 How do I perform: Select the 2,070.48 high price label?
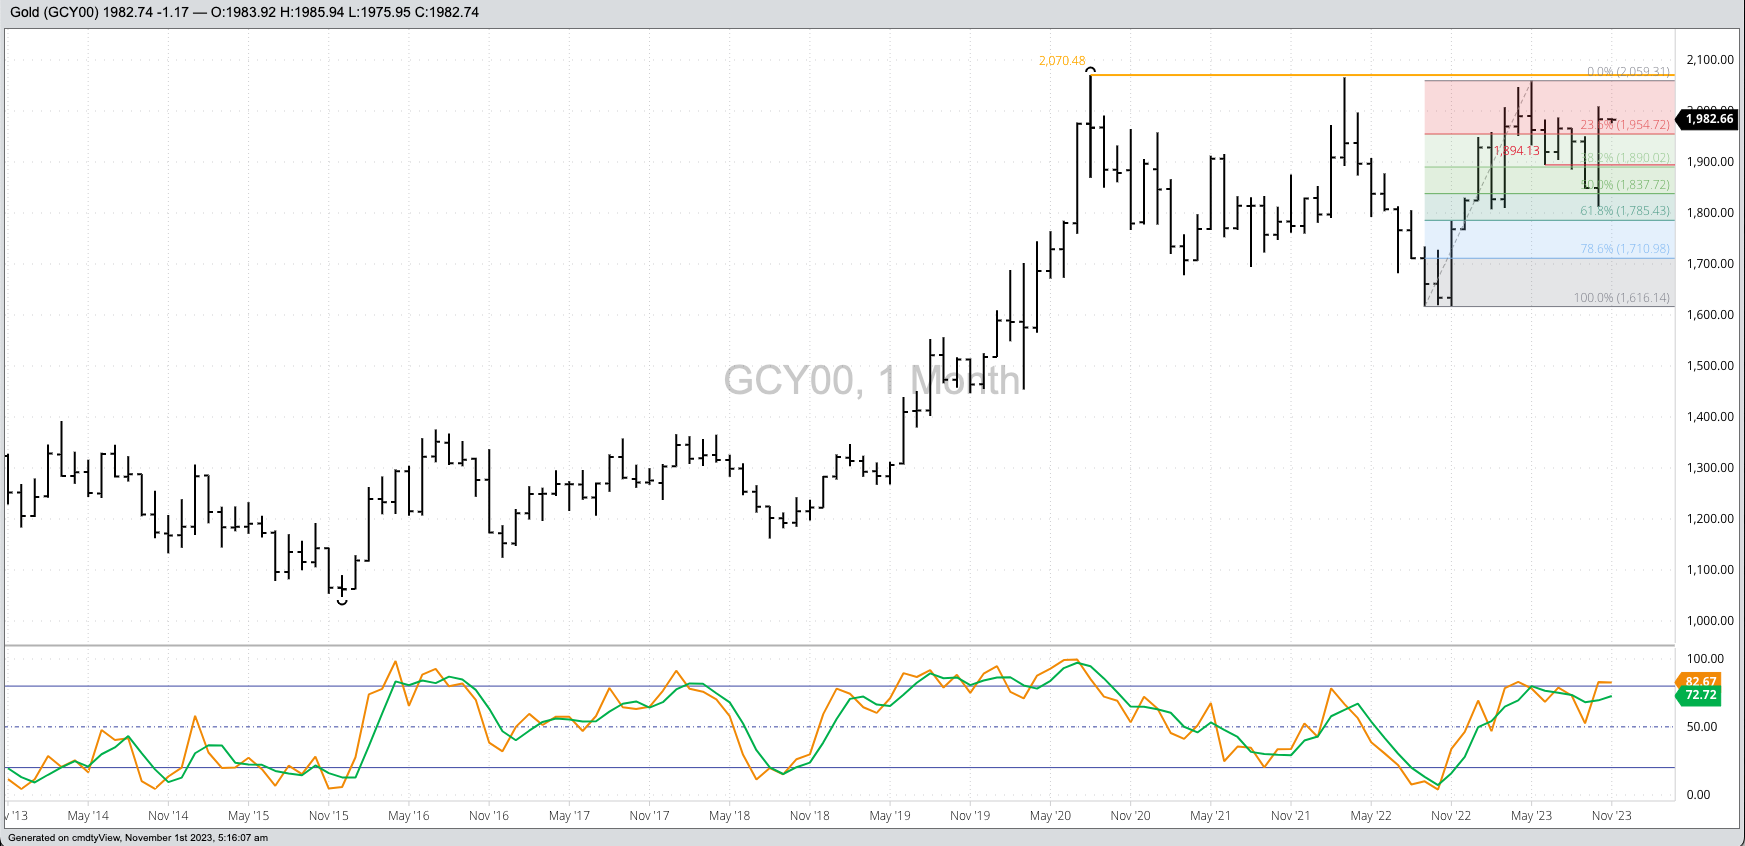[x=1061, y=61]
